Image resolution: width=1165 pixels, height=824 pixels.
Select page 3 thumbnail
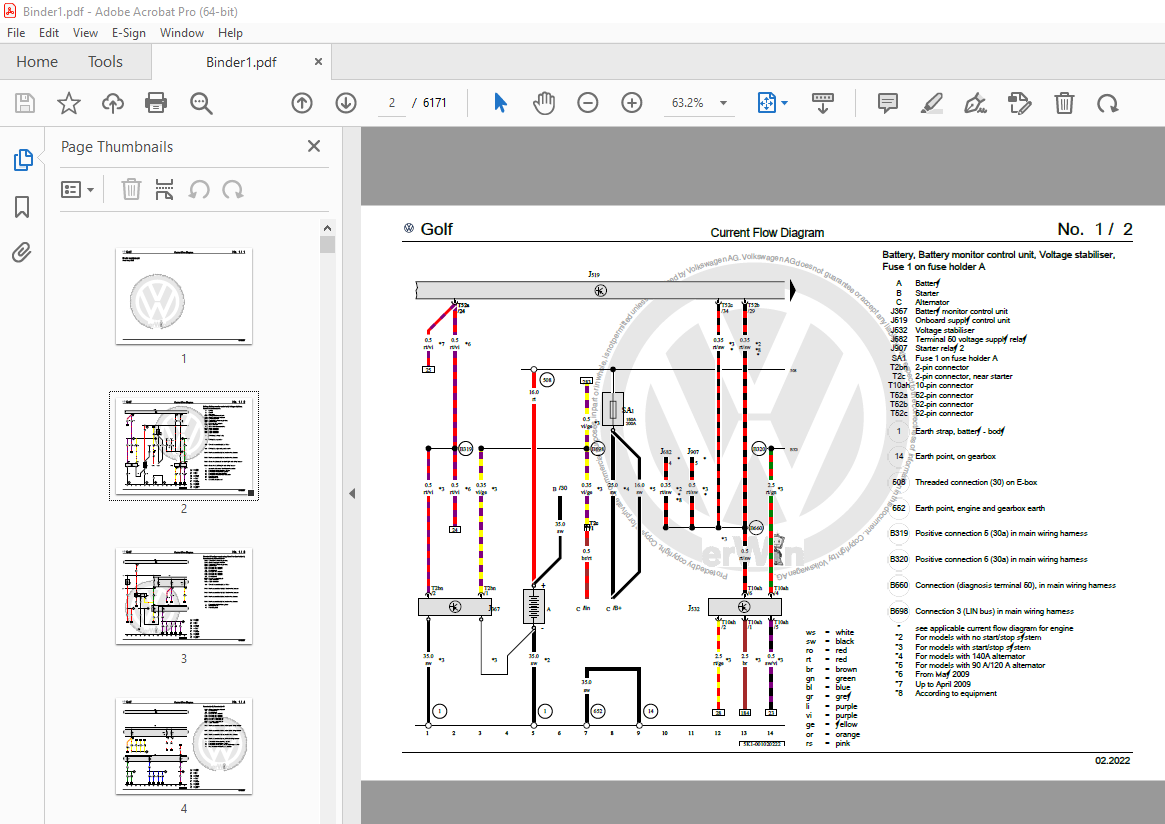(x=184, y=596)
